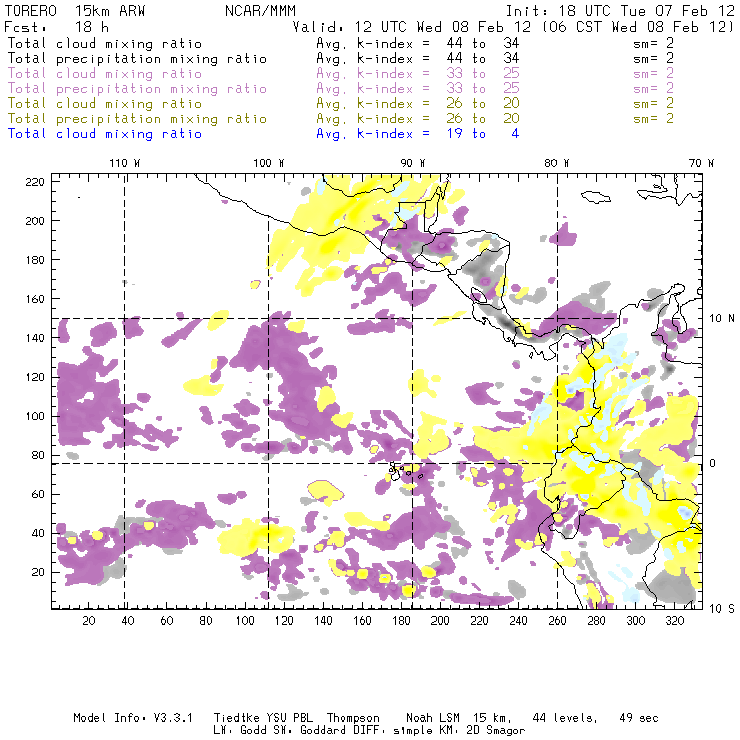Select '44 levels,' in the footer
The width and height of the screenshot is (740, 740).
(x=565, y=718)
